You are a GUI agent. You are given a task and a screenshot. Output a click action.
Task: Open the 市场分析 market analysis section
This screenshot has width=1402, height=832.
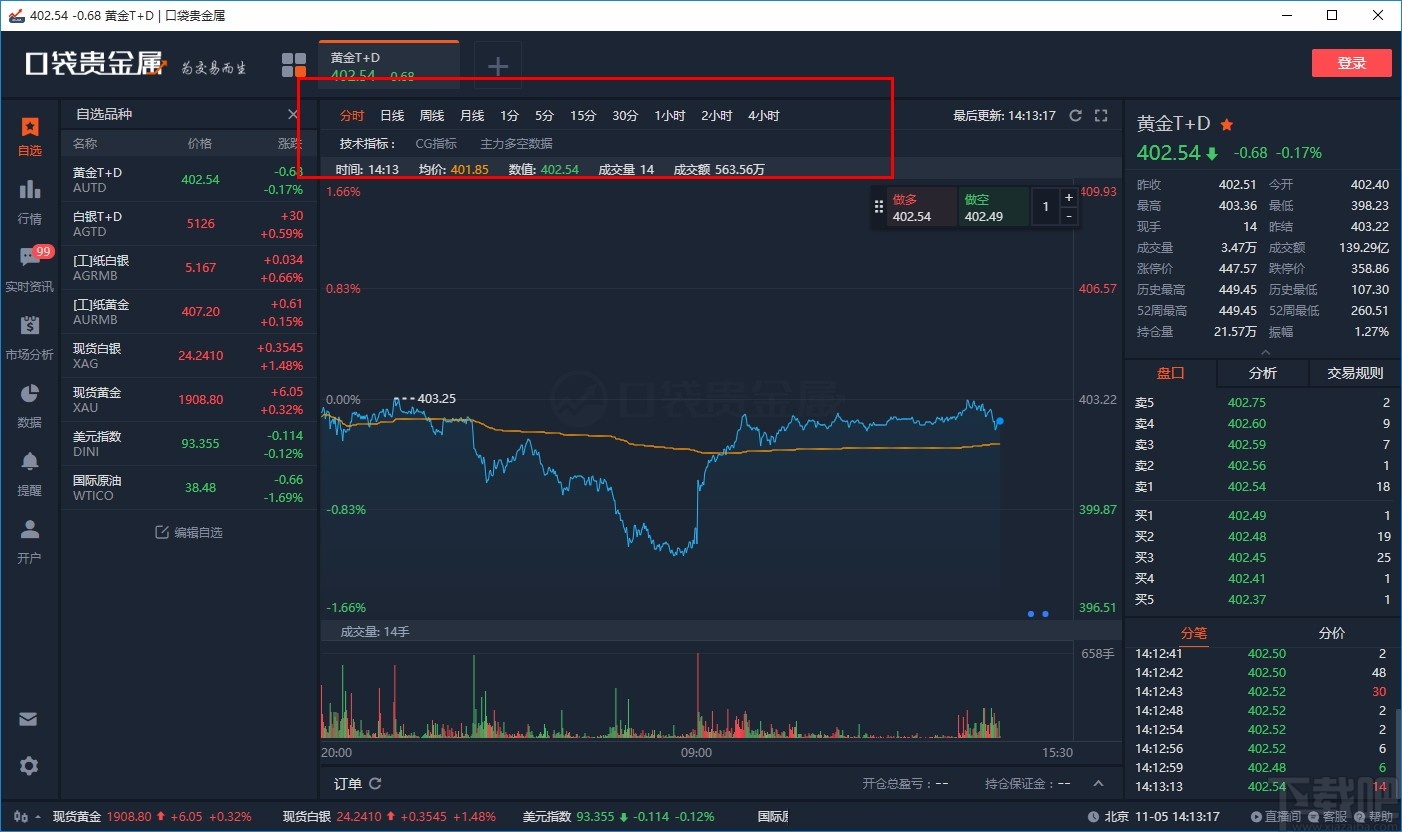coord(29,336)
